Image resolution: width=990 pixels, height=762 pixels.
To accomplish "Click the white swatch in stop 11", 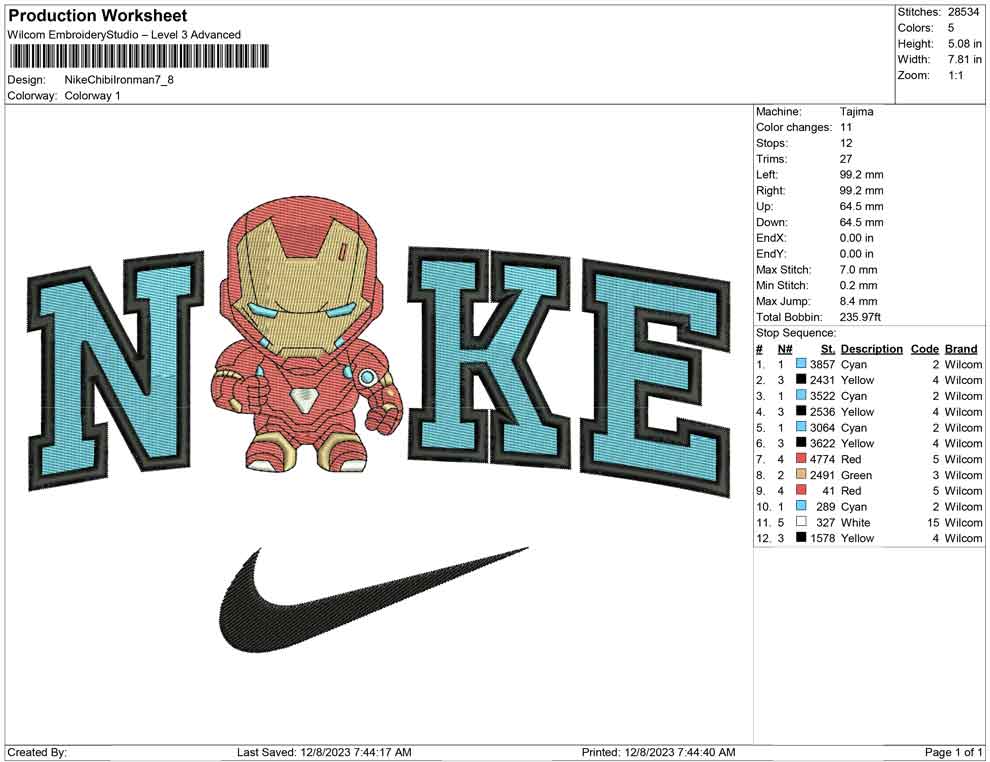I will click(x=801, y=521).
